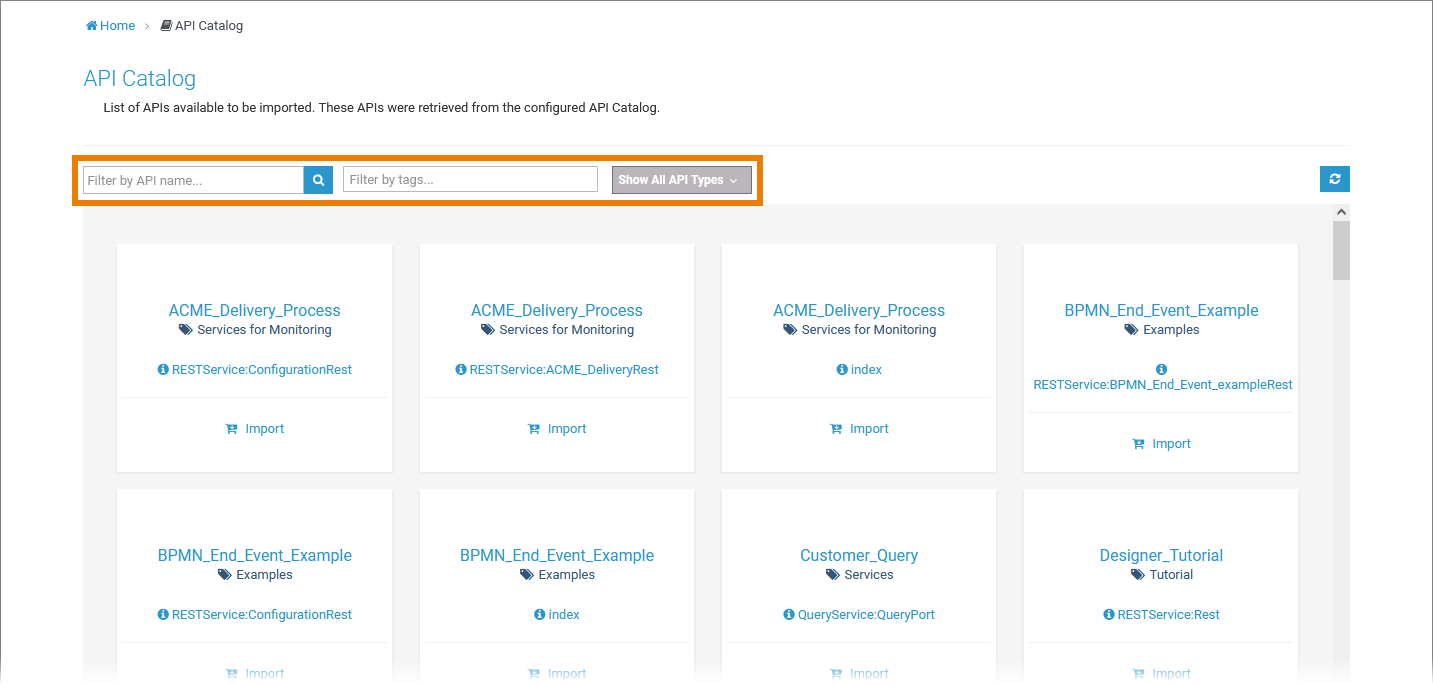Image resolution: width=1433 pixels, height=685 pixels.
Task: Open RESTService:Rest service link
Action: pos(1168,615)
